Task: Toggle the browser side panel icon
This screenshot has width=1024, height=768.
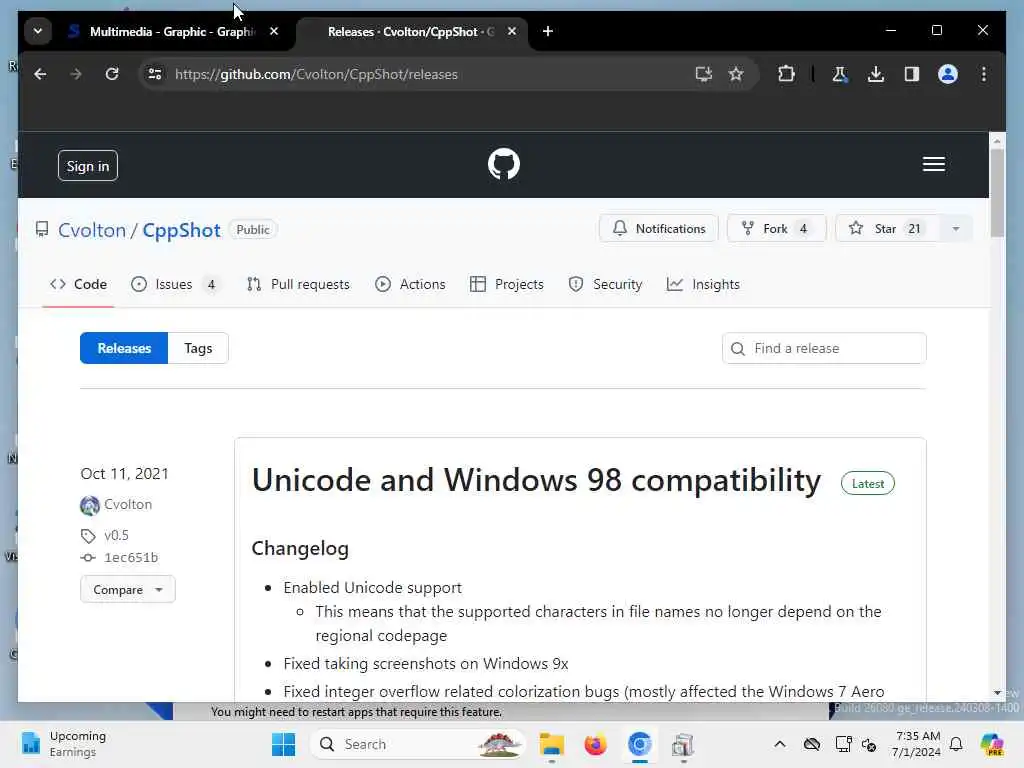Action: 912,74
